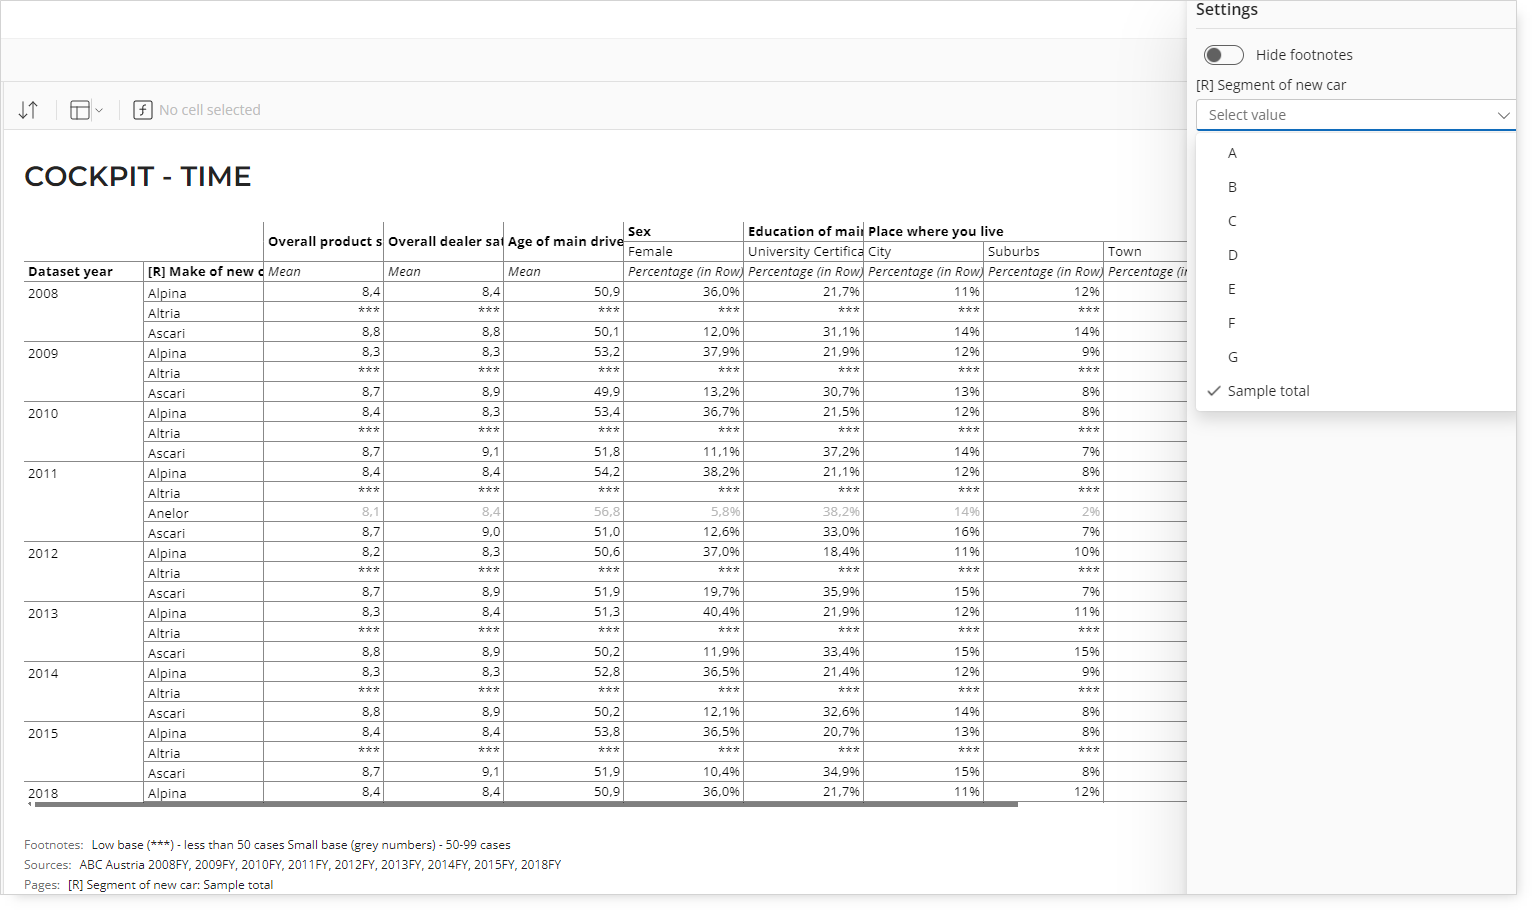The width and height of the screenshot is (1532, 910).
Task: Click the 37,2% value for 2010 Ascari
Action: [x=841, y=452]
